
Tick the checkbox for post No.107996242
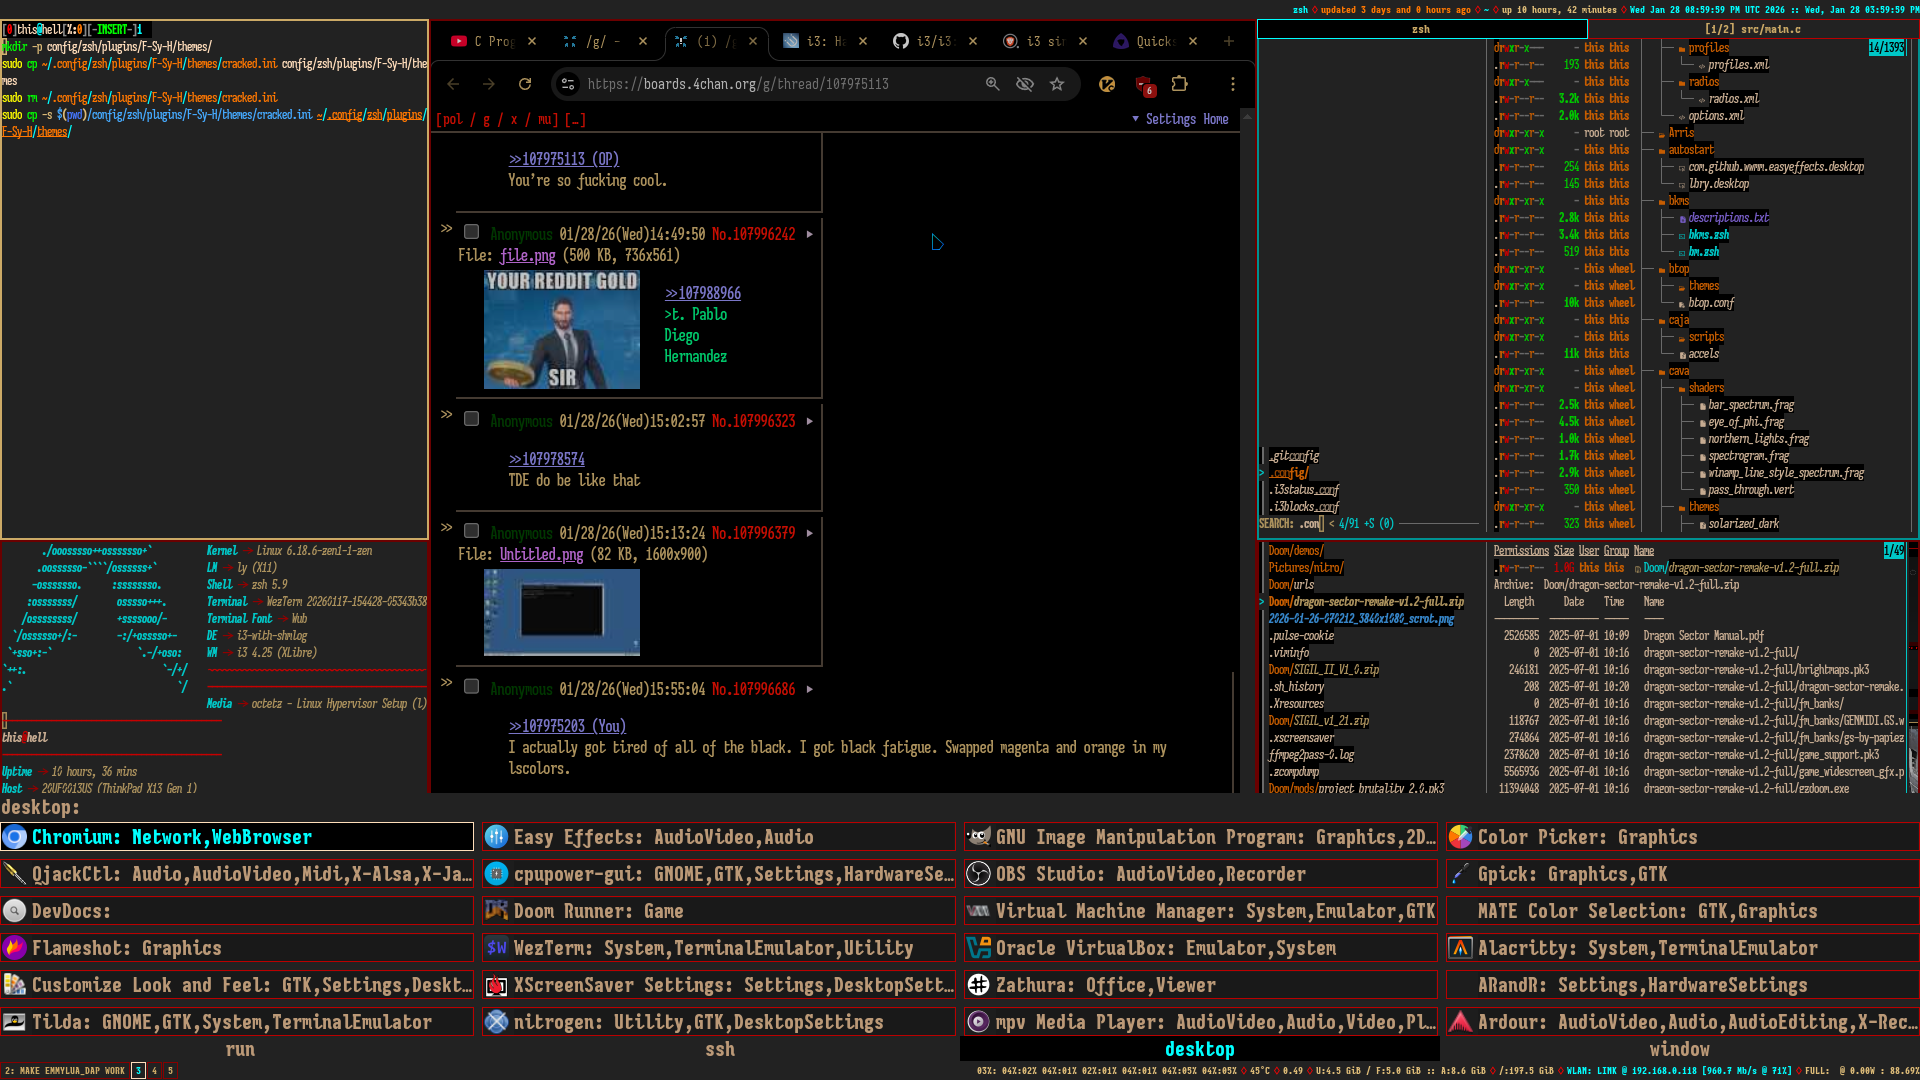tap(472, 232)
